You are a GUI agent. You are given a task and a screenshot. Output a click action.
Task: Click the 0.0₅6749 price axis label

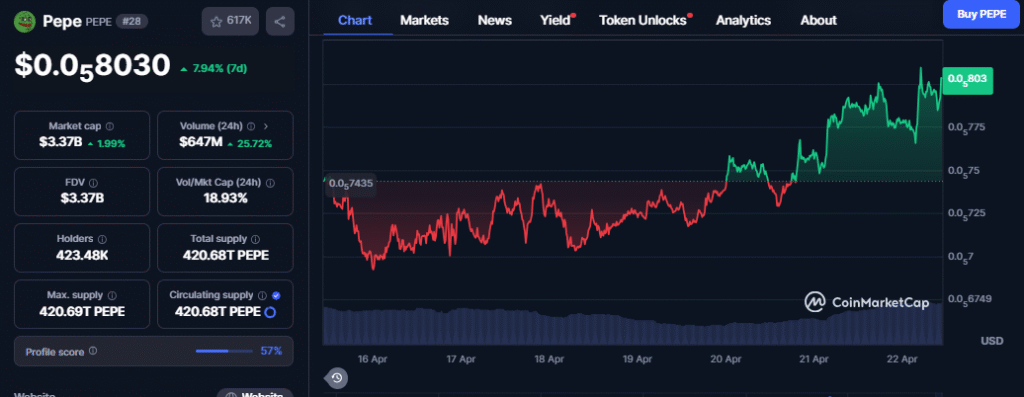coord(970,299)
